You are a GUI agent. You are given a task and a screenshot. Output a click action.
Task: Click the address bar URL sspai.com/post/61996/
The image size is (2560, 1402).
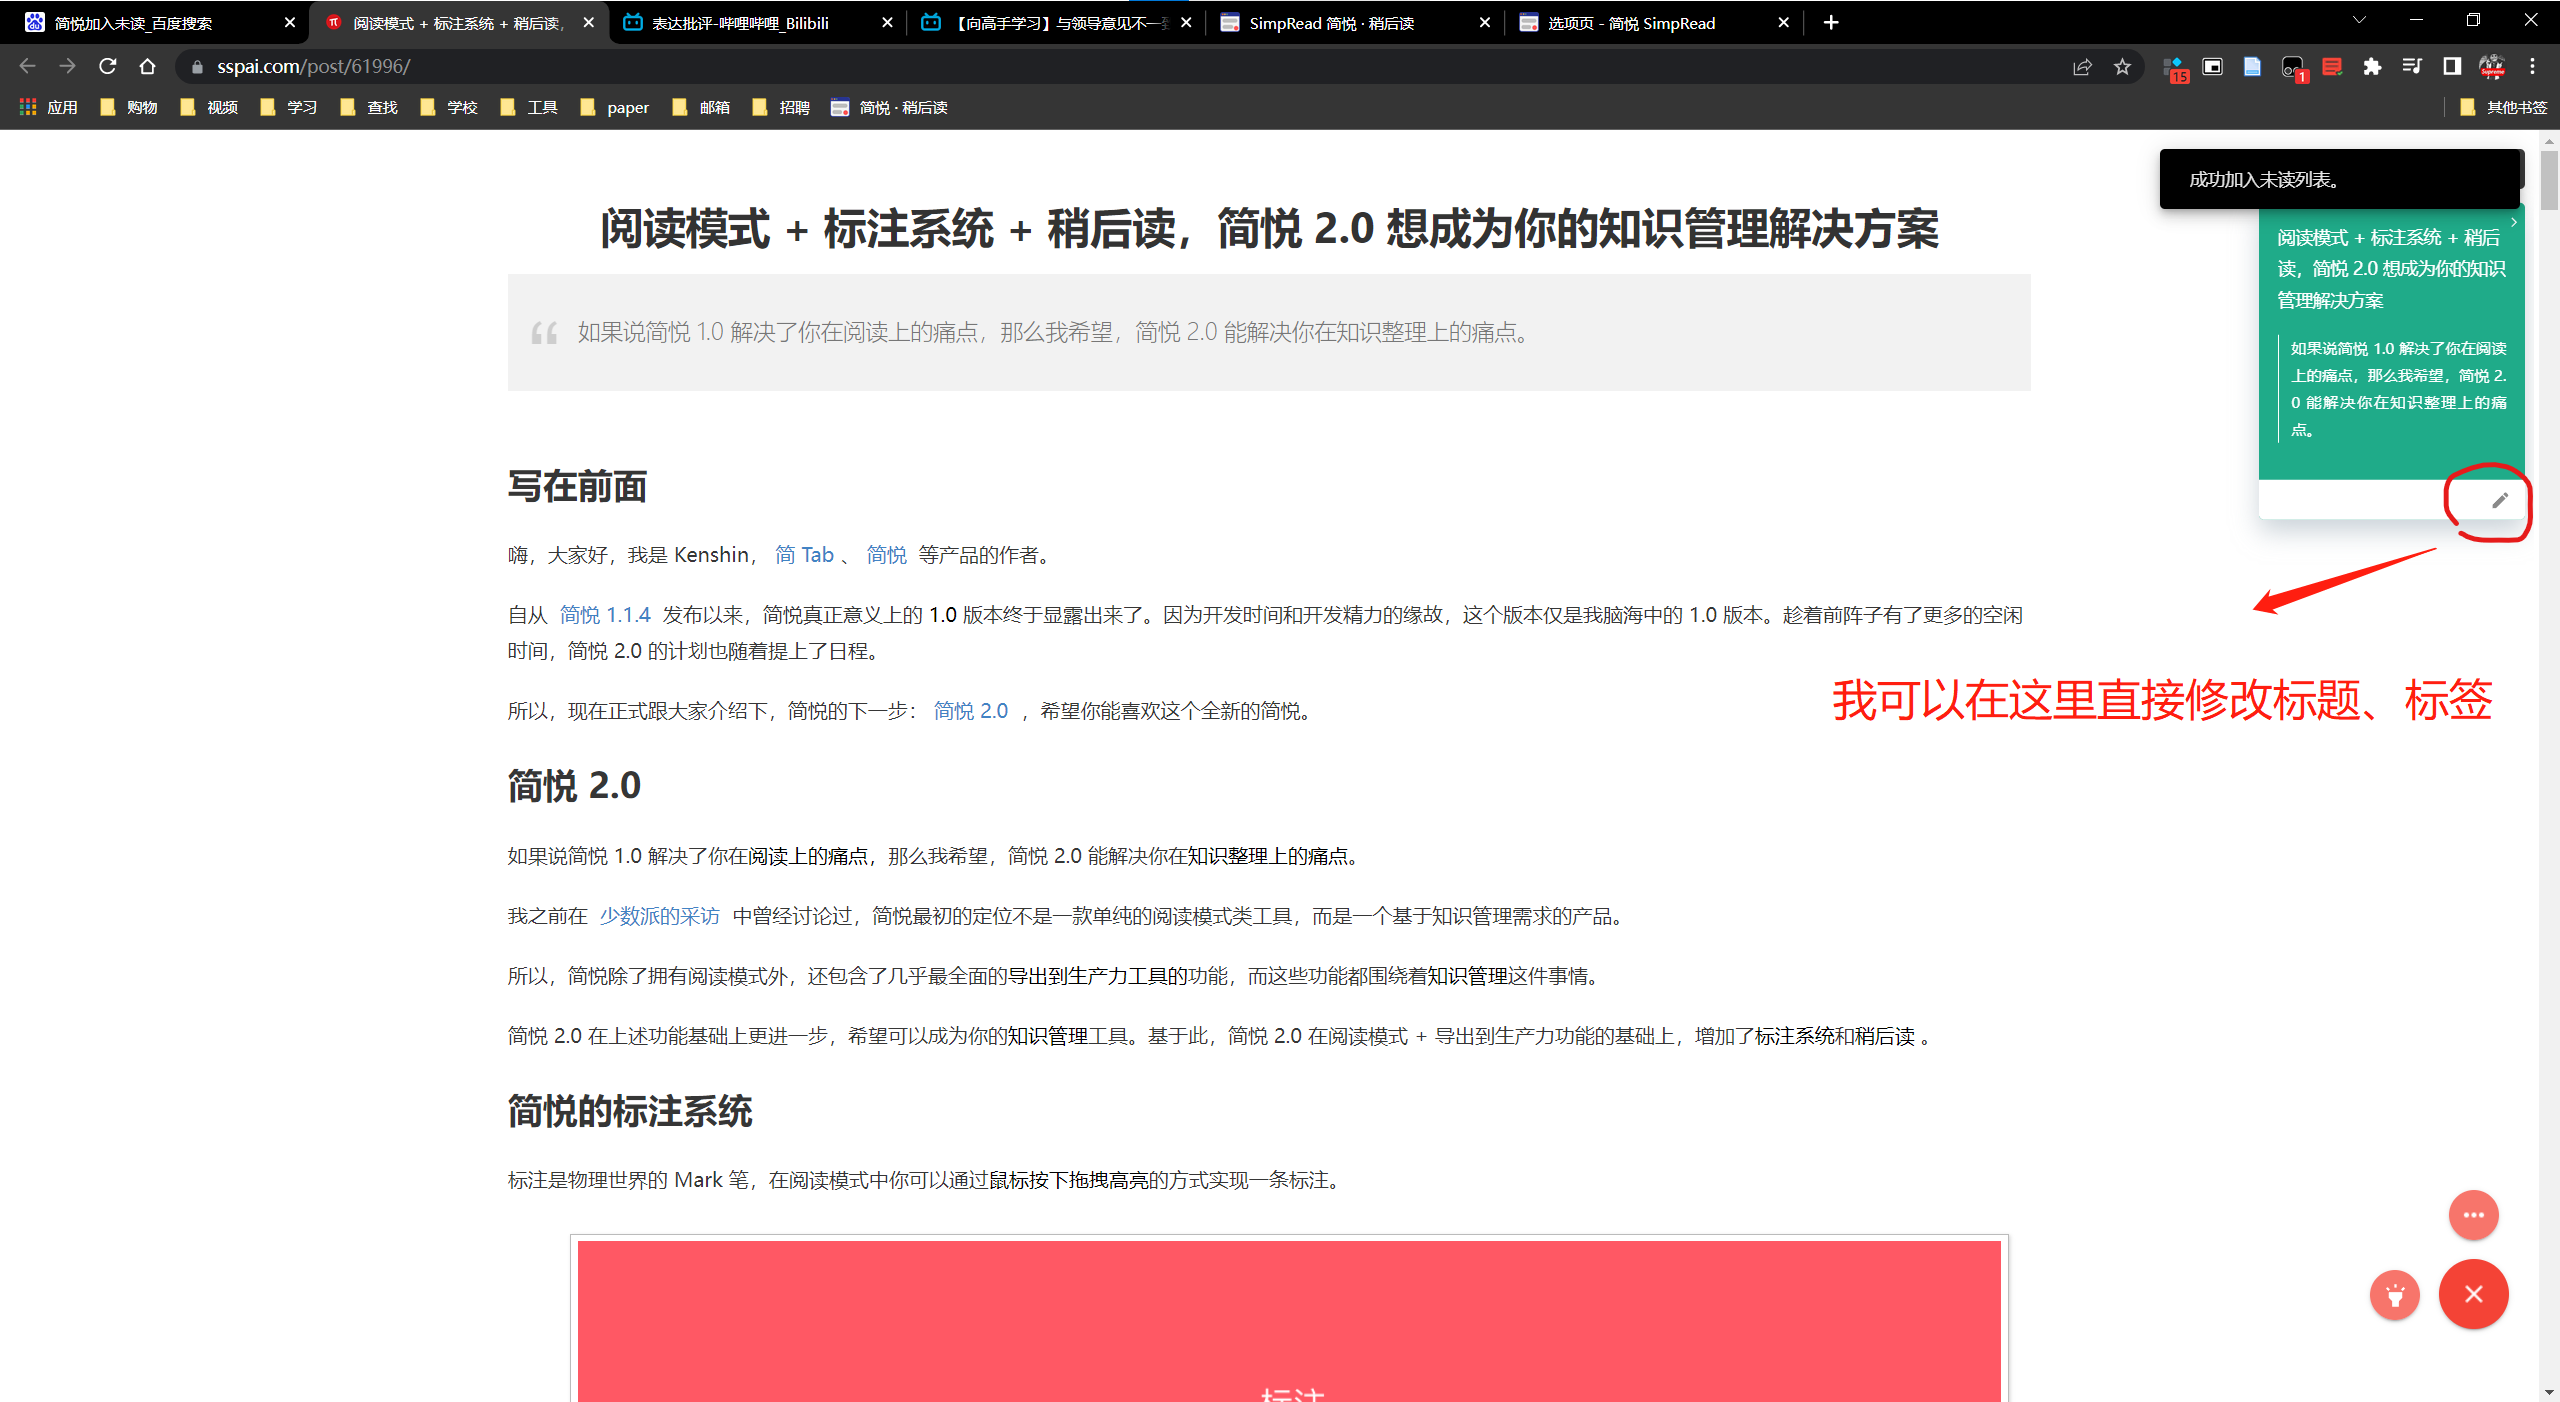coord(313,67)
